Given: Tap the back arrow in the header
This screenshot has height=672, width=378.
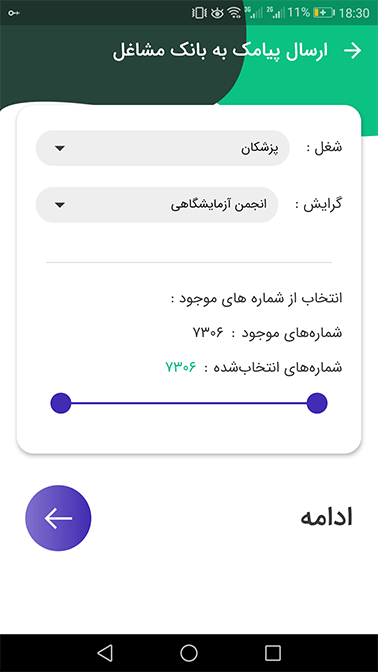Looking at the screenshot, I should (x=353, y=51).
